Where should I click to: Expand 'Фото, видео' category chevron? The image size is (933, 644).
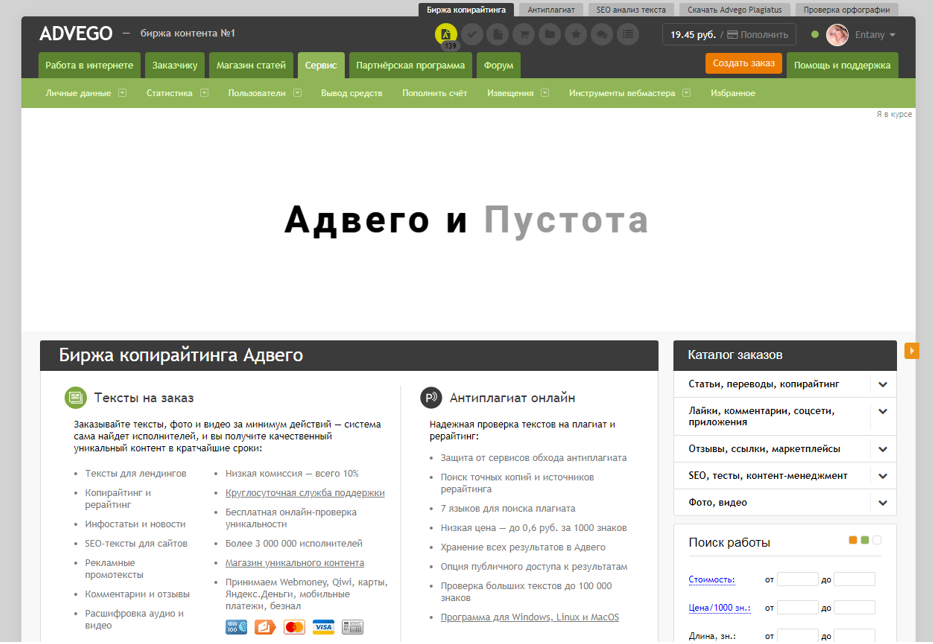(883, 503)
